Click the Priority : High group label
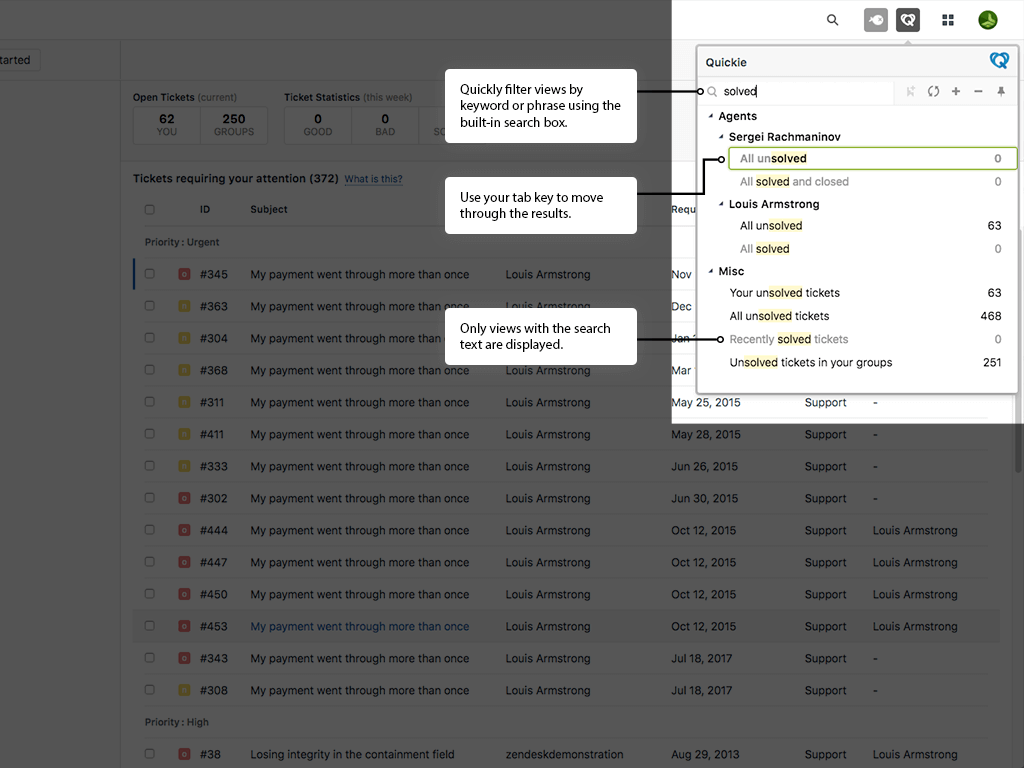The height and width of the screenshot is (768, 1024). (176, 722)
